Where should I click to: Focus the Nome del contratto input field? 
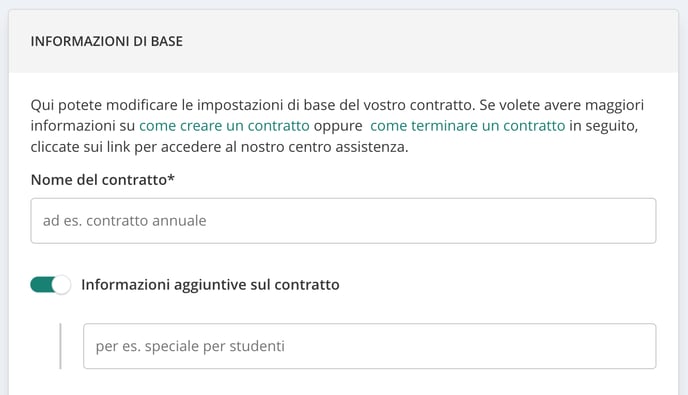(x=343, y=221)
